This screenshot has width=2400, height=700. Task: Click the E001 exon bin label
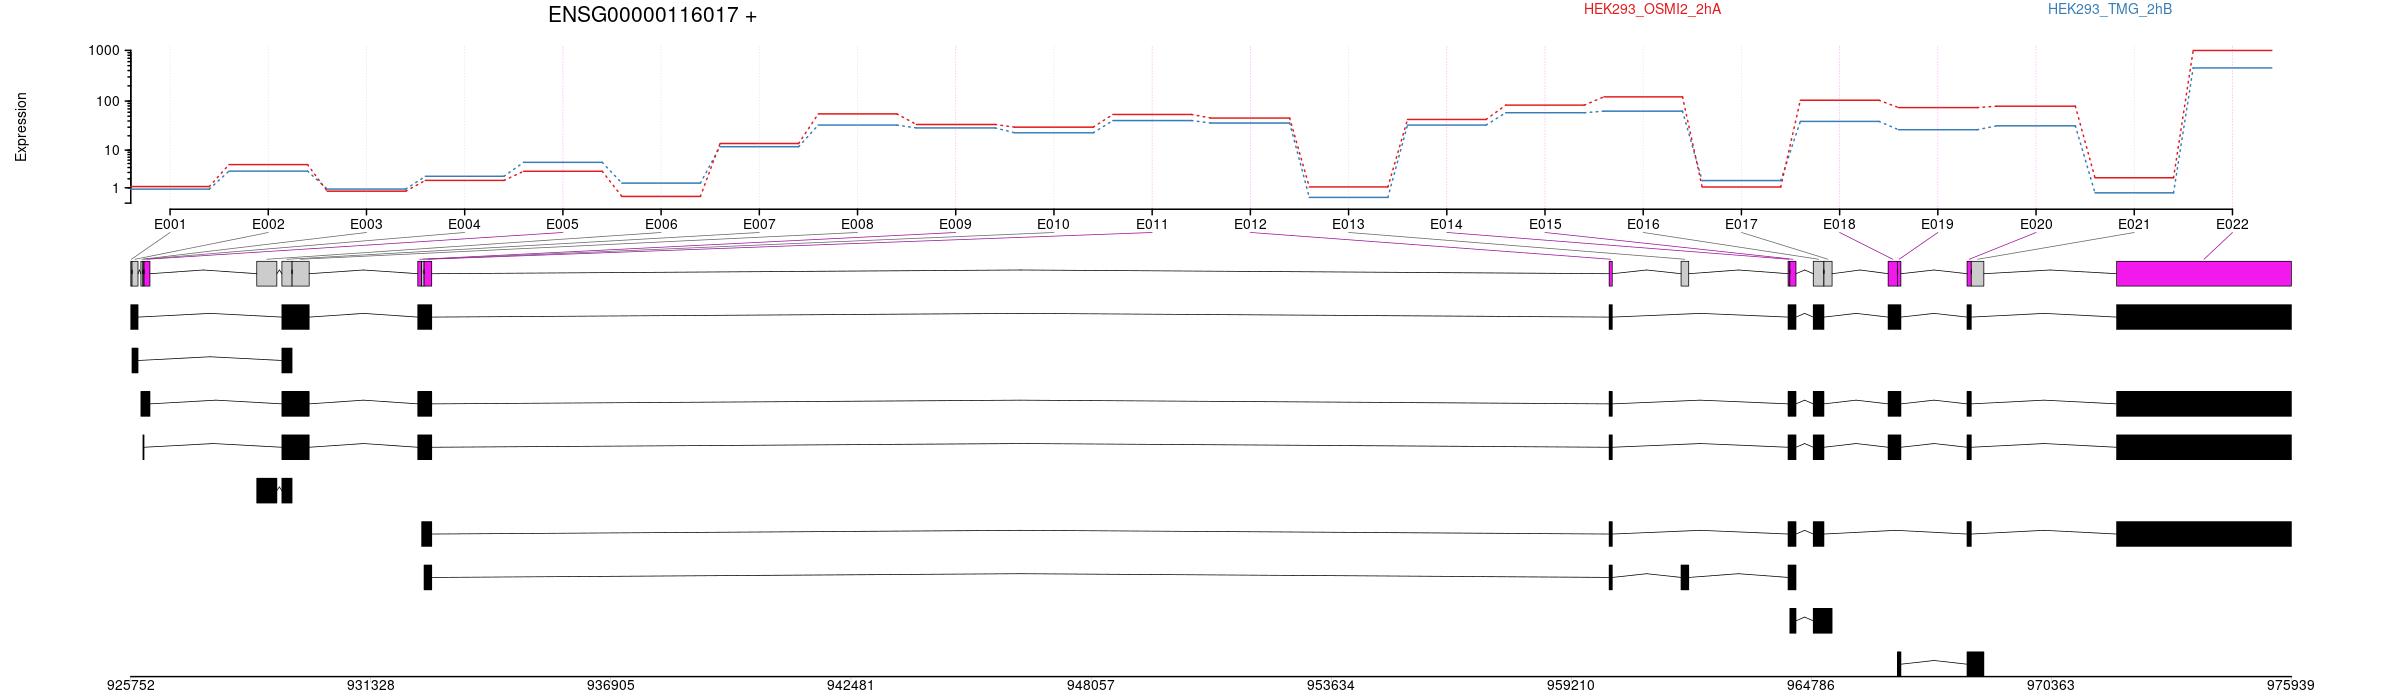(x=170, y=224)
